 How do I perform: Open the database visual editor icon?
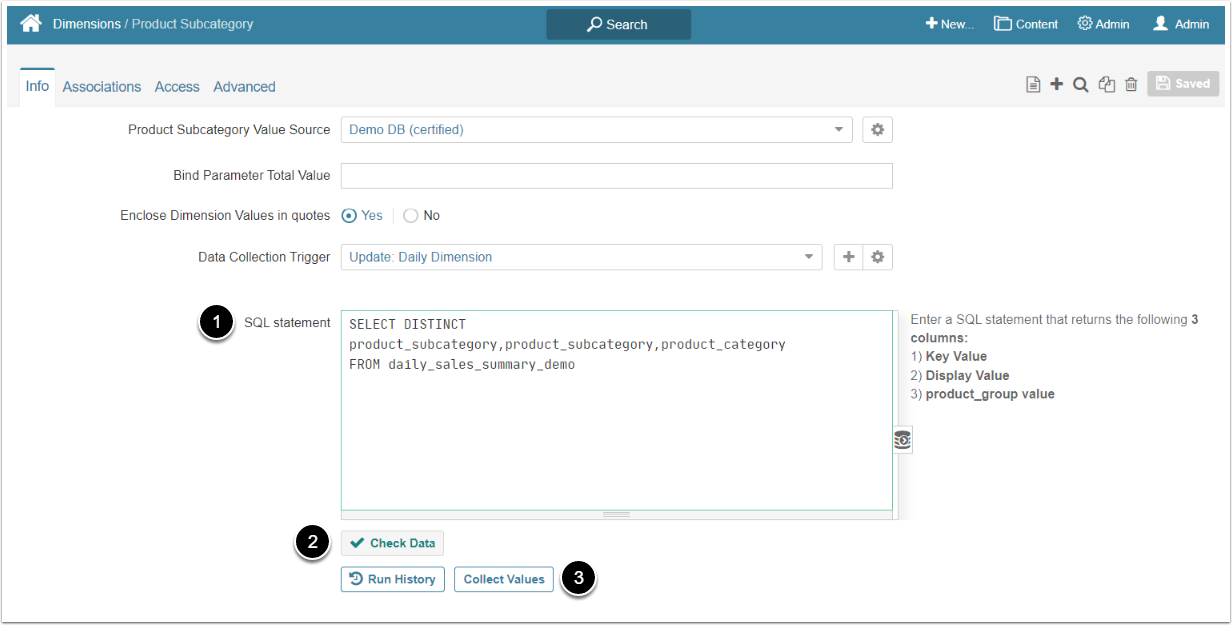[902, 440]
